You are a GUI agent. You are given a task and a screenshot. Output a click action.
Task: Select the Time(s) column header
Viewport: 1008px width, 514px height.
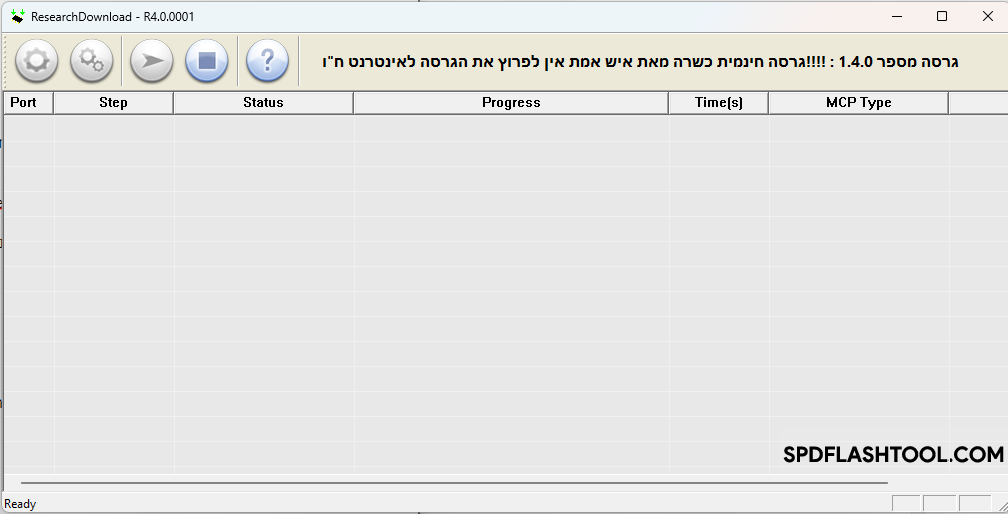718,102
